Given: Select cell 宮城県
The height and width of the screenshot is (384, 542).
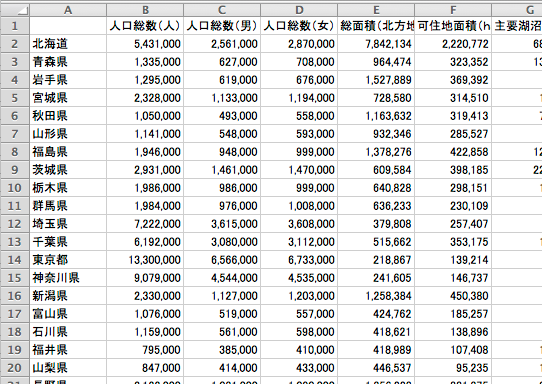Looking at the screenshot, I should [x=68, y=98].
